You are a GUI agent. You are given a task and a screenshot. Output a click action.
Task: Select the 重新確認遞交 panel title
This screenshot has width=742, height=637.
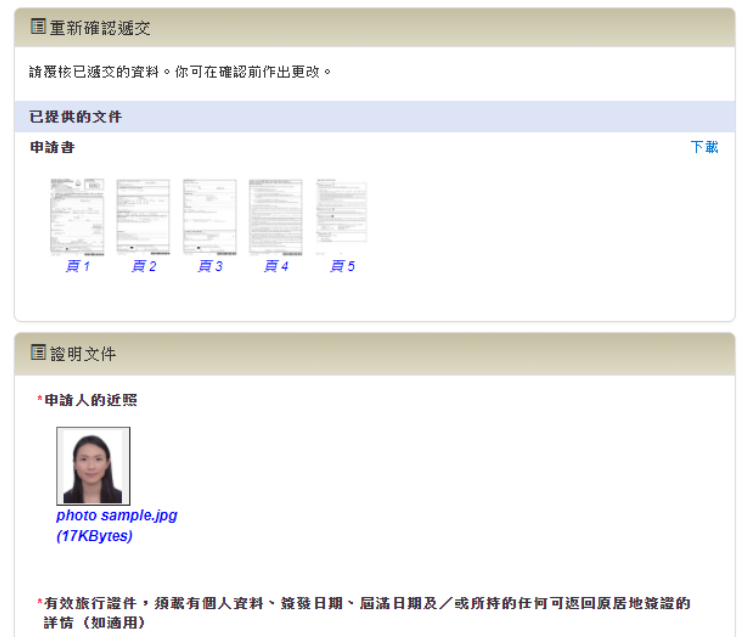[100, 28]
